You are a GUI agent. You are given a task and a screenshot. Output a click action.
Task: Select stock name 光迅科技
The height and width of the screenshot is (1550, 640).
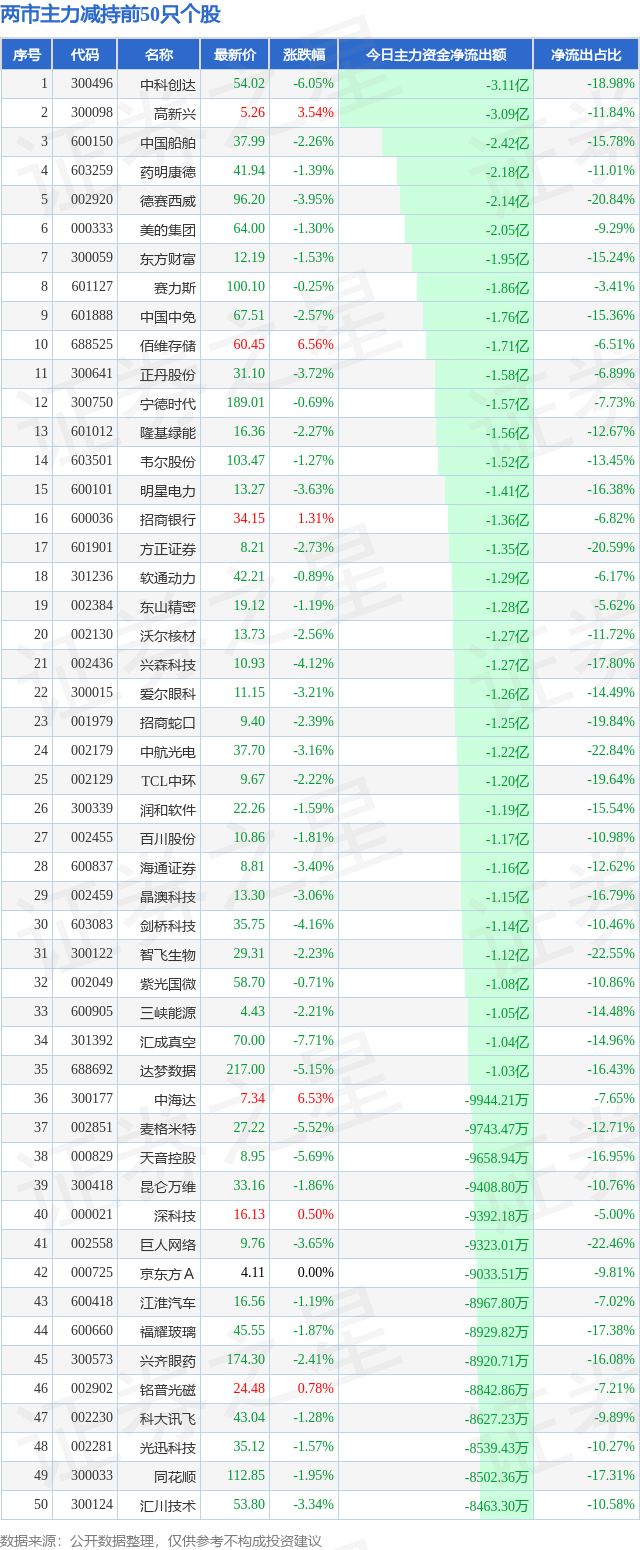tap(168, 1447)
